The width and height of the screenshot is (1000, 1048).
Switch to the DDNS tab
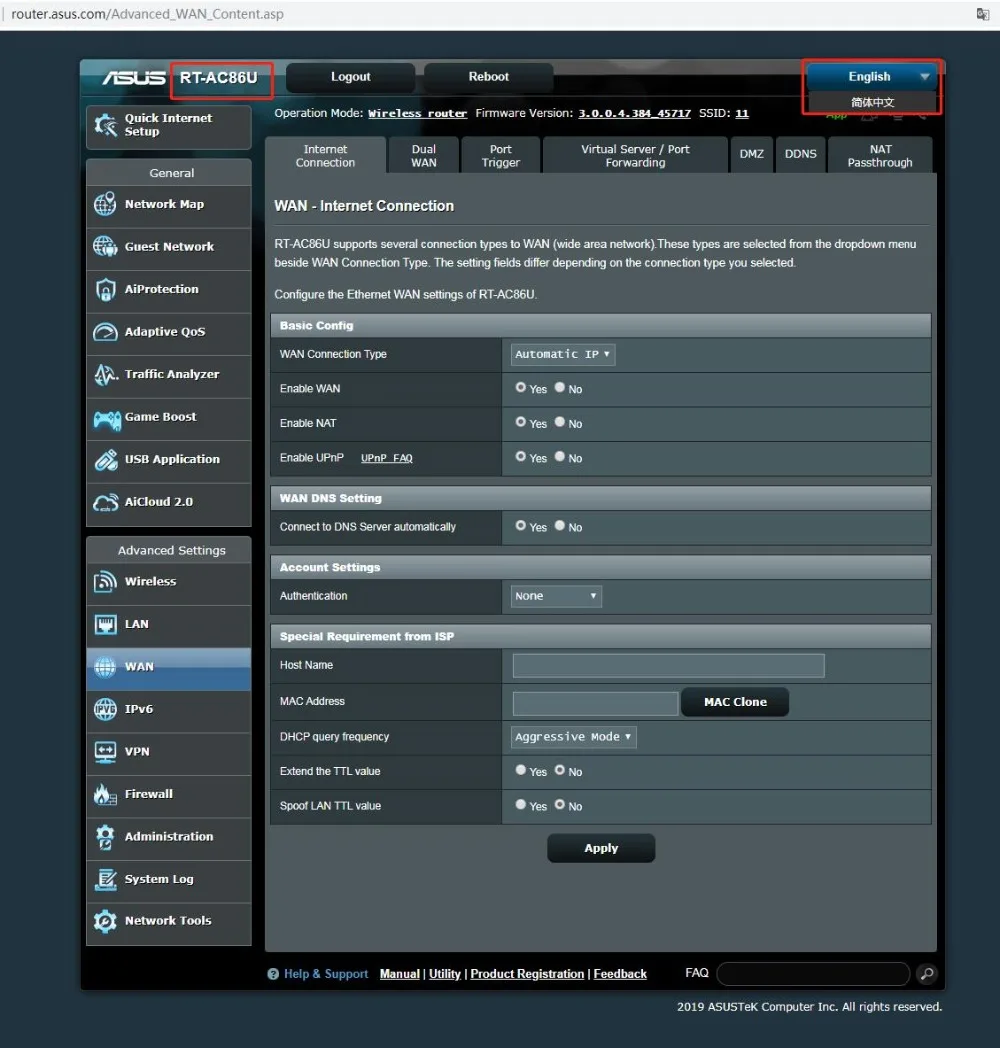click(800, 154)
